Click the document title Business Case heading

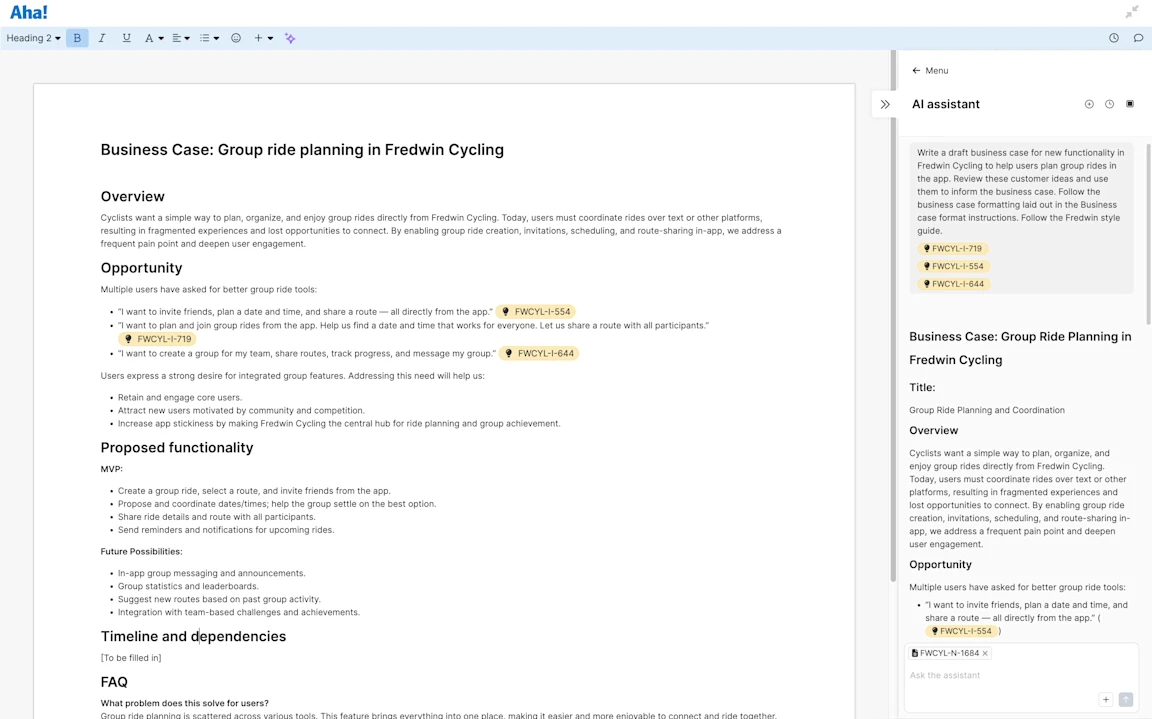[302, 150]
